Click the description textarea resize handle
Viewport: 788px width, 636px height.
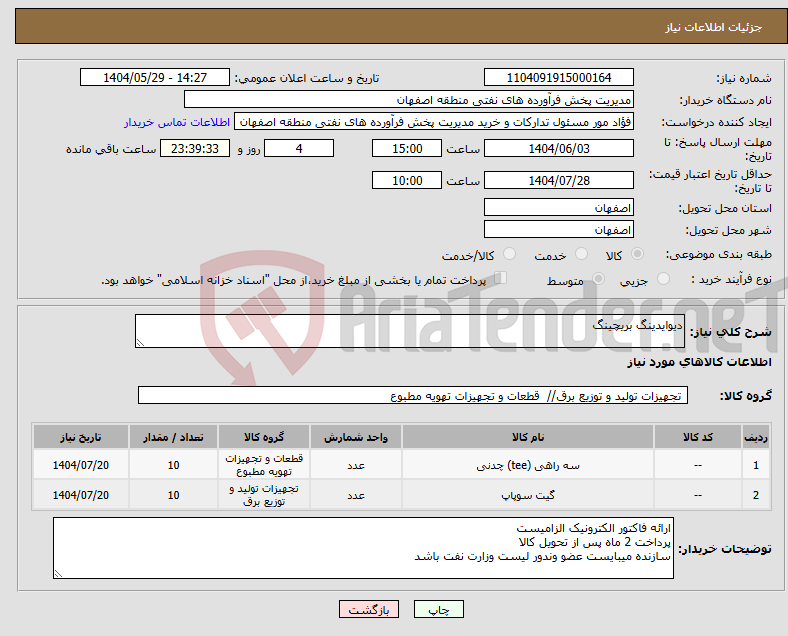(140, 343)
